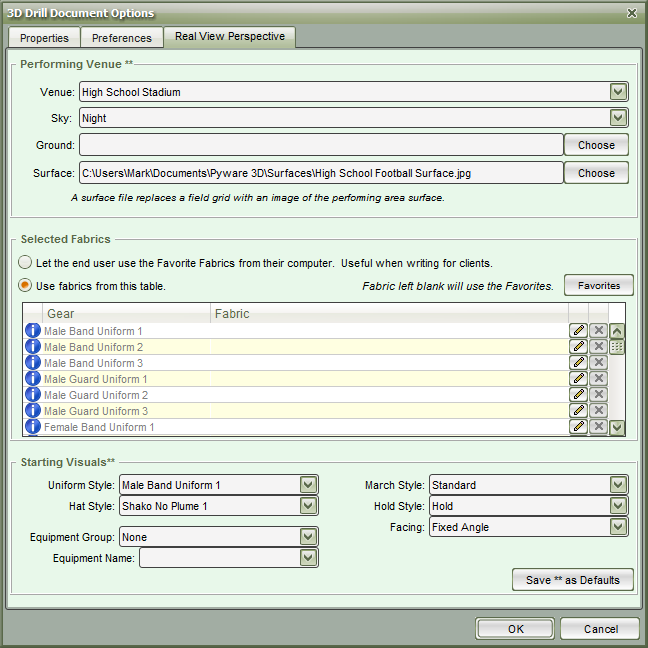The height and width of the screenshot is (648, 648).
Task: Click the fabrics table scrollbar thumb
Action: point(617,347)
